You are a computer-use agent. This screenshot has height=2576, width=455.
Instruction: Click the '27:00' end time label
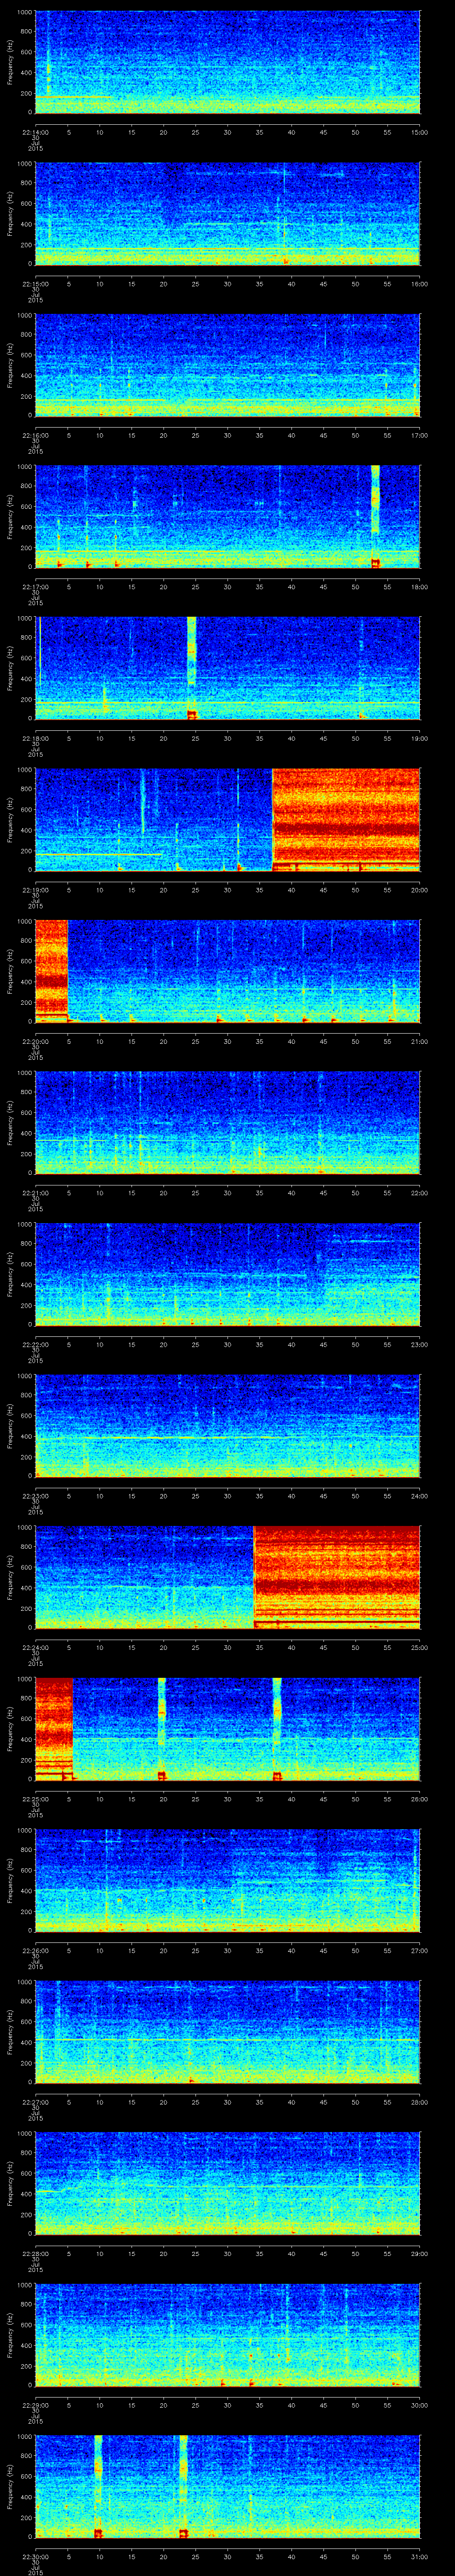point(419,1950)
